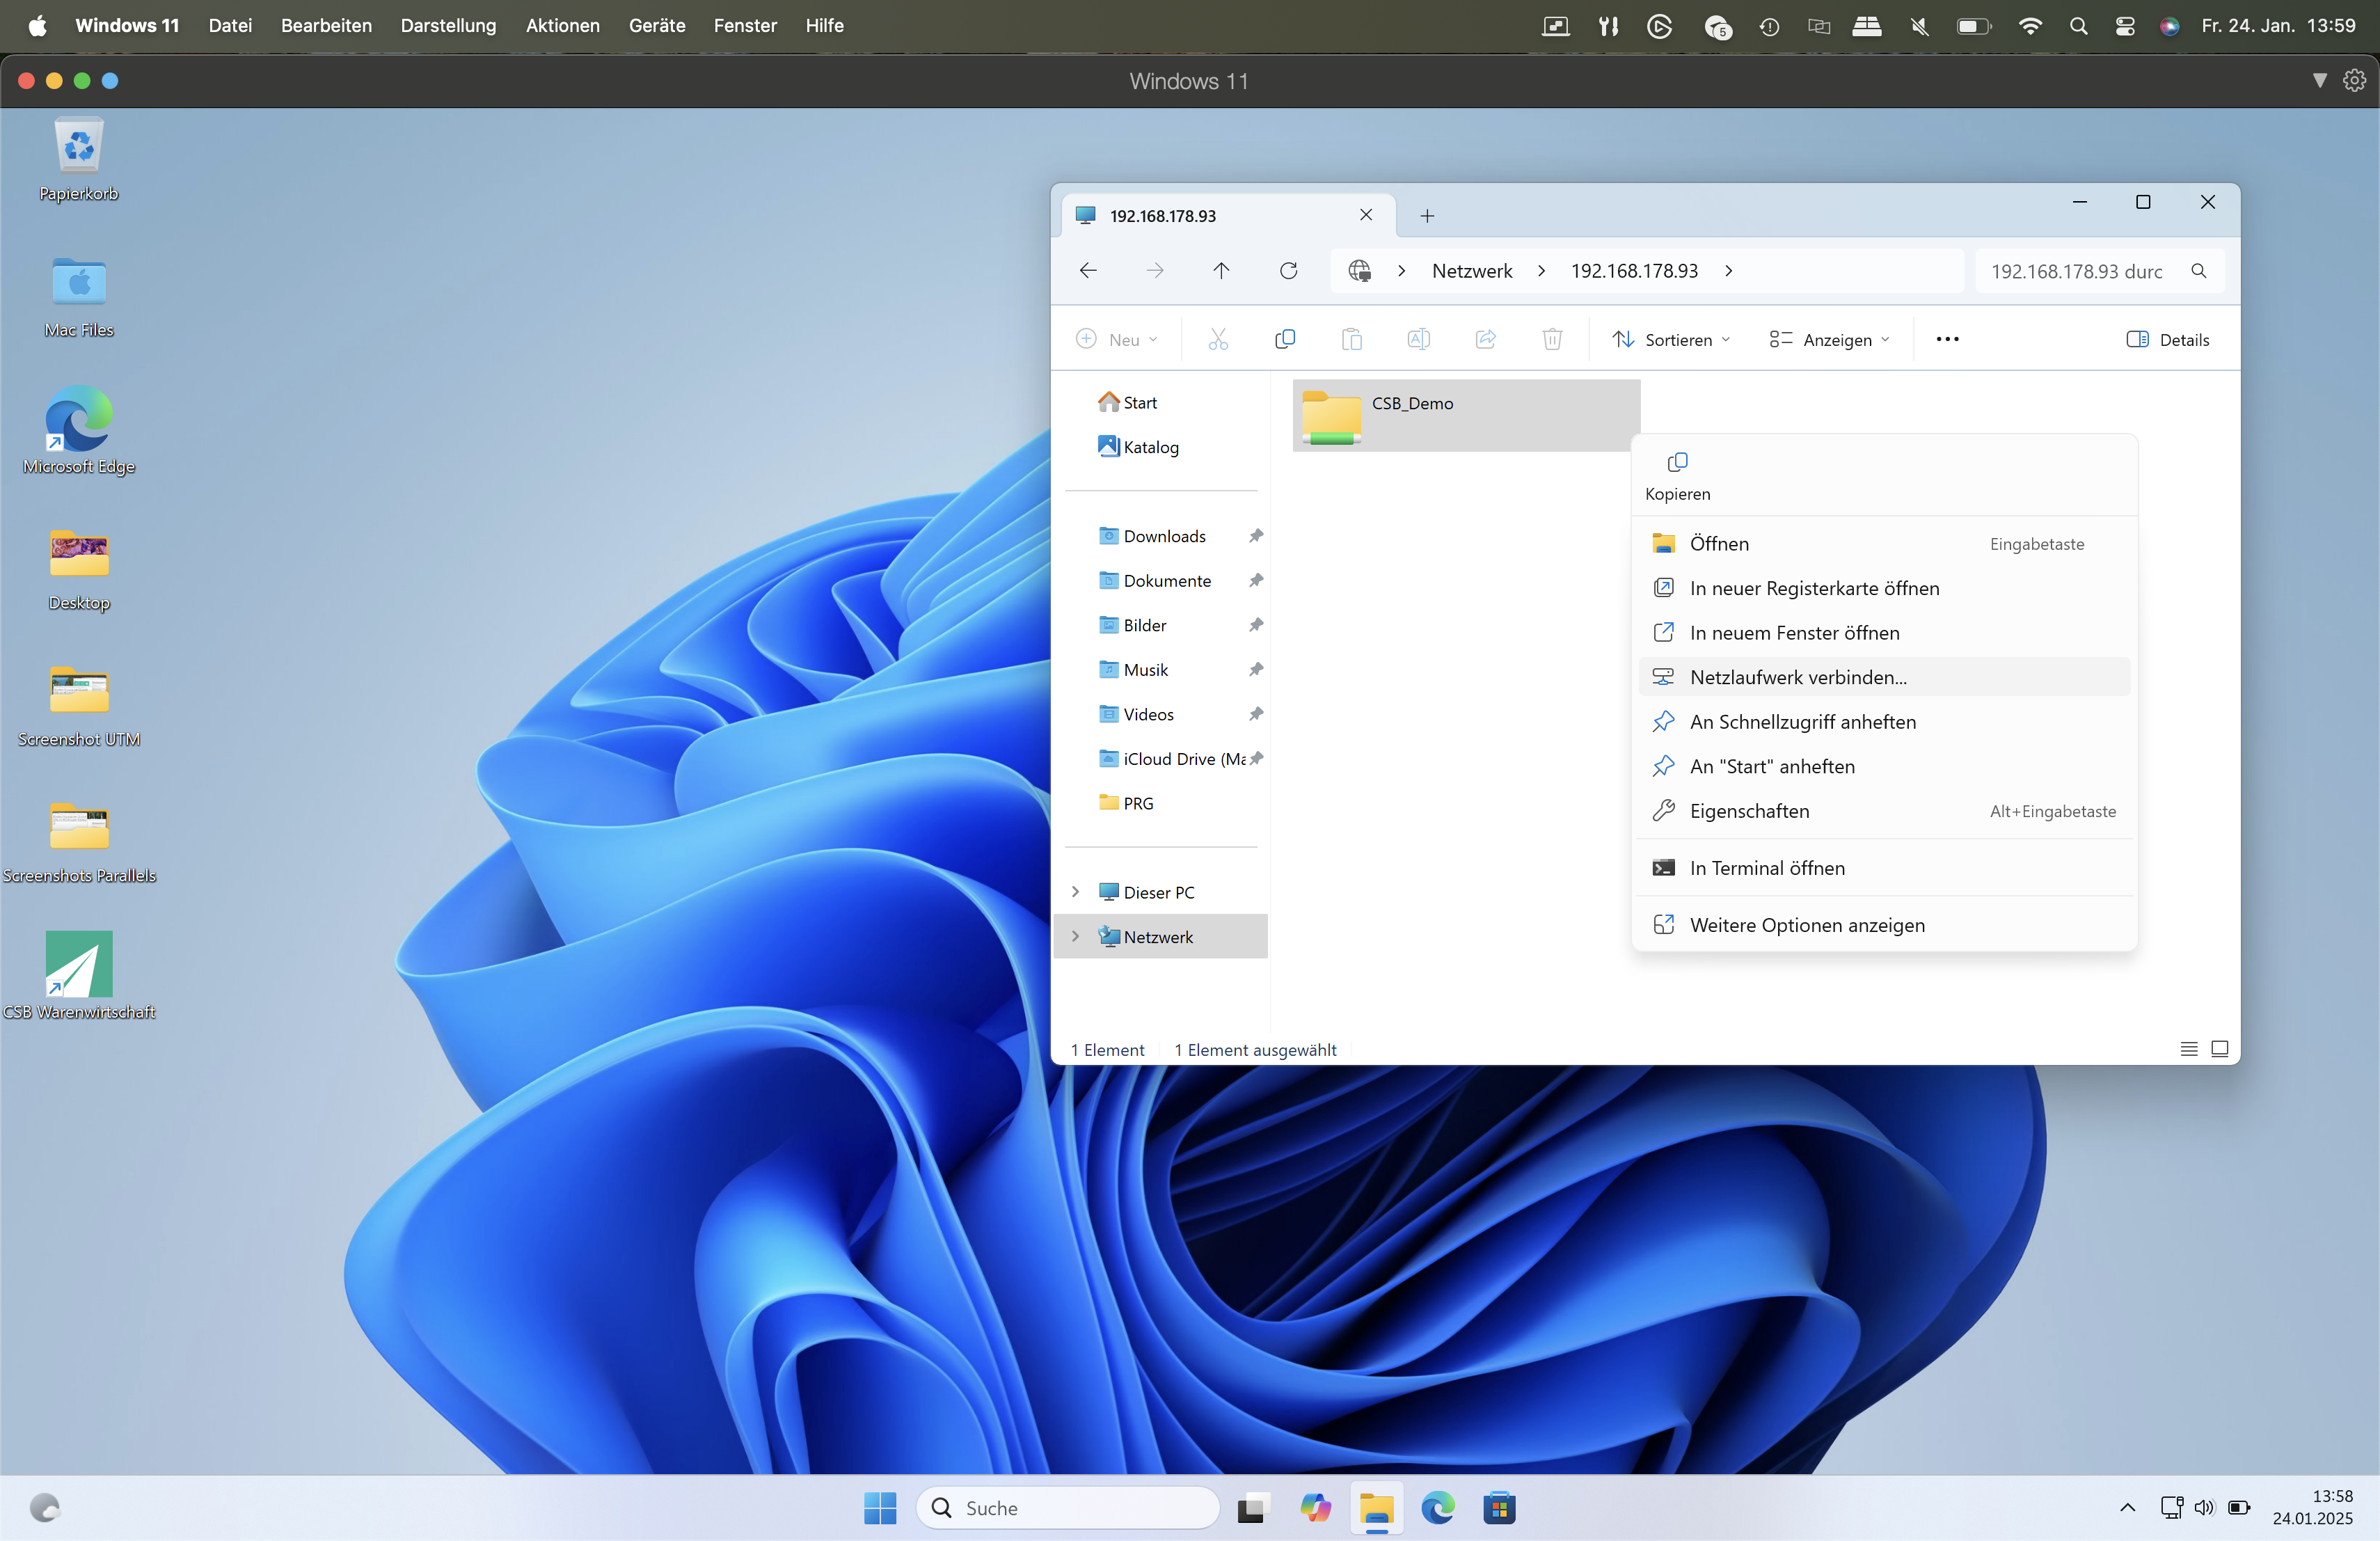Viewport: 2380px width, 1541px height.
Task: Go up one folder level
Action: 1221,271
